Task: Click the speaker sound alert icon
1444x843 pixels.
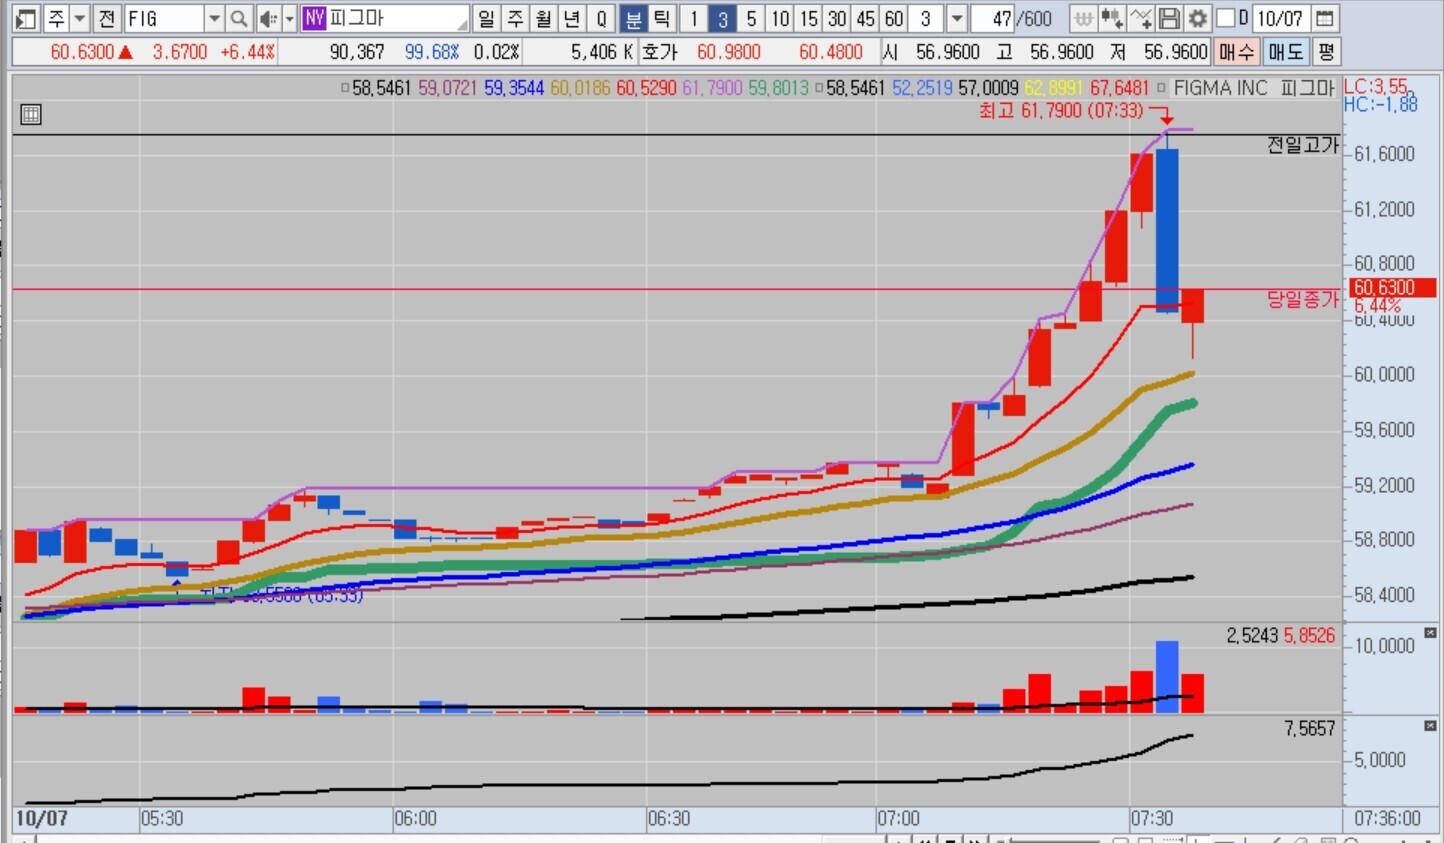Action: tap(267, 18)
